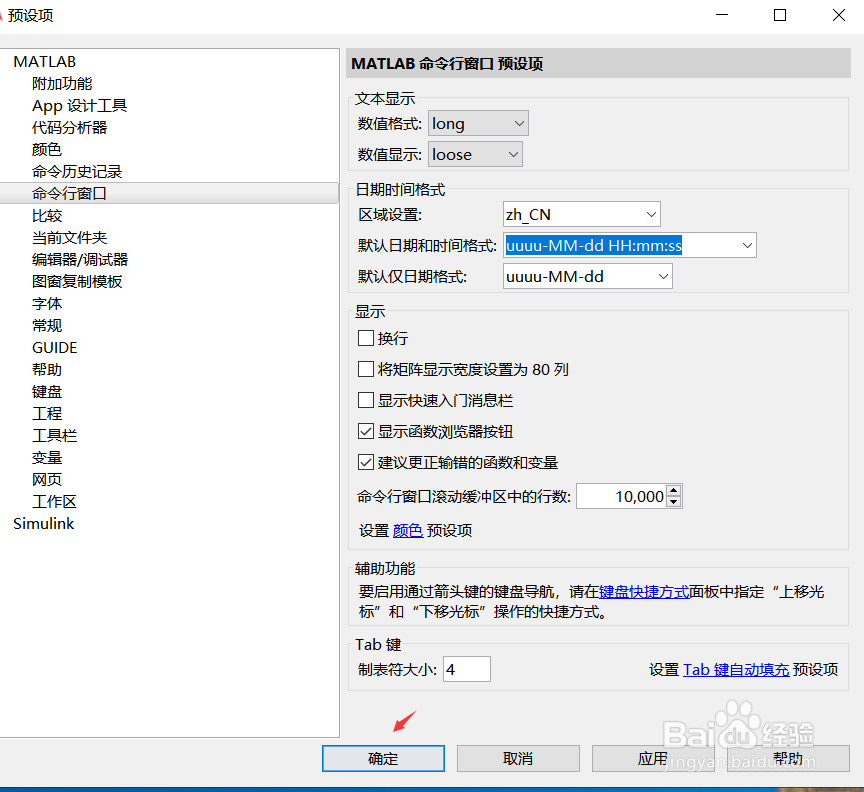
Task: Select MATLAB root in preferences tree
Action: click(x=44, y=62)
